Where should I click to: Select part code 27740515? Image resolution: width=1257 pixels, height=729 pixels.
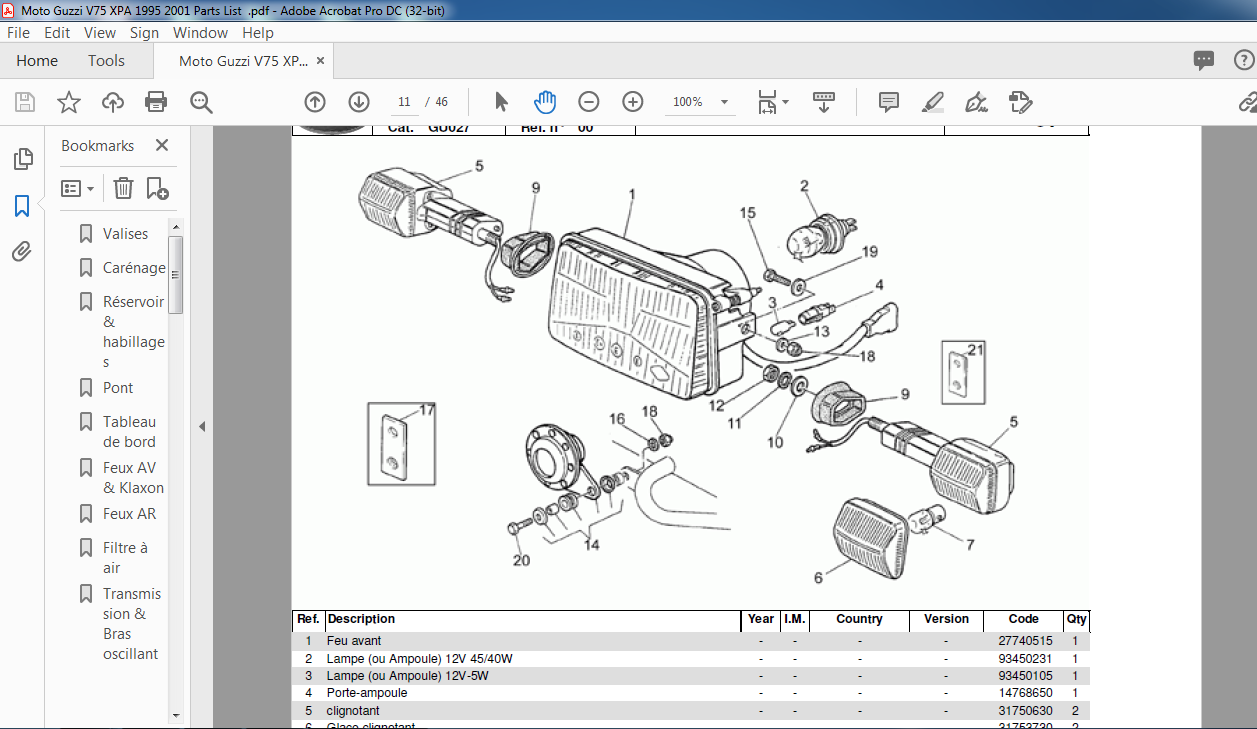pyautogui.click(x=1025, y=641)
